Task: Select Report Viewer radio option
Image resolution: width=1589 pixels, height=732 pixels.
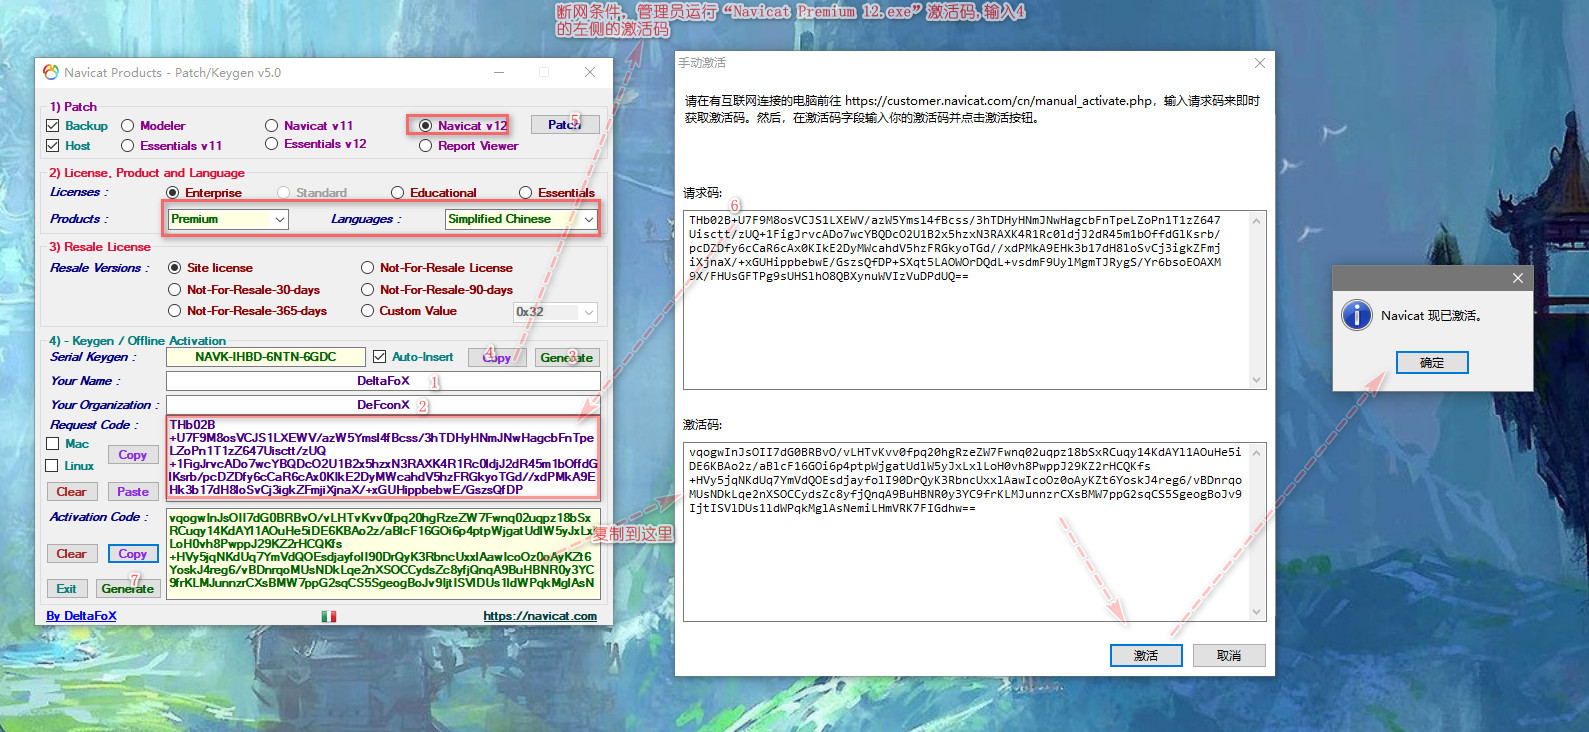Action: click(x=425, y=145)
